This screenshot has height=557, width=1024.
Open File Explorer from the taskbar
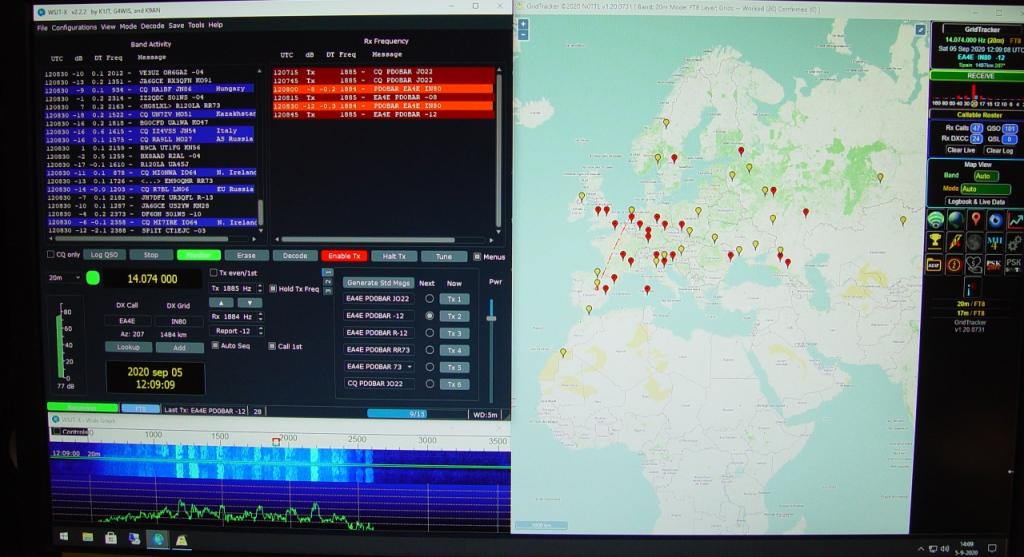pyautogui.click(x=88, y=537)
